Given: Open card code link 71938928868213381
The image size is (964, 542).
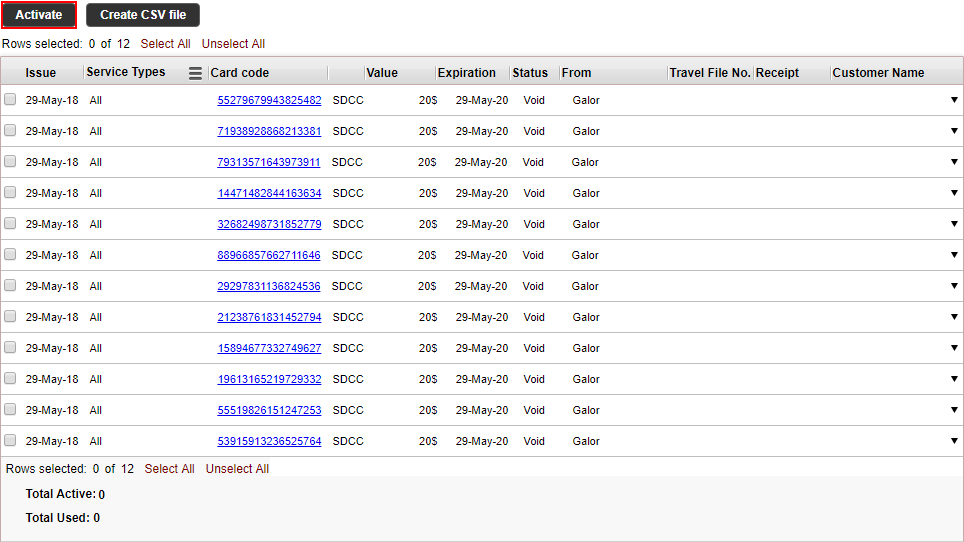Looking at the screenshot, I should tap(269, 132).
